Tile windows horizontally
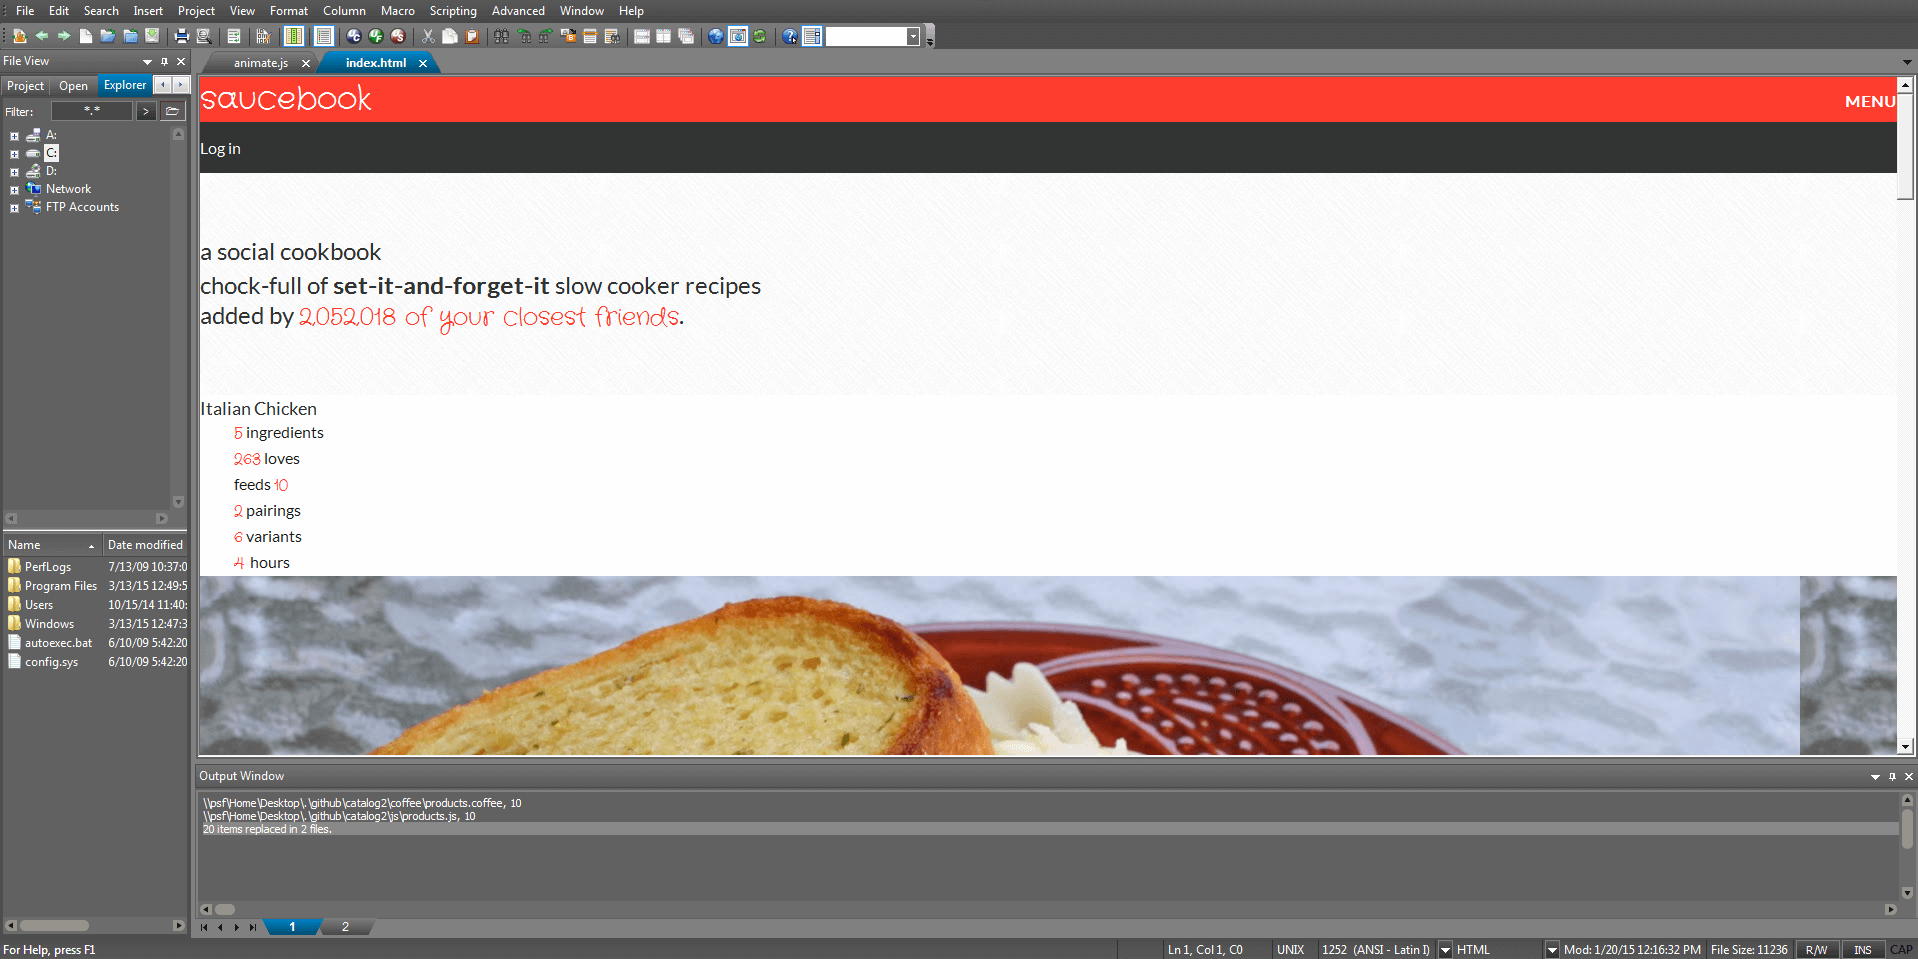 coord(642,36)
